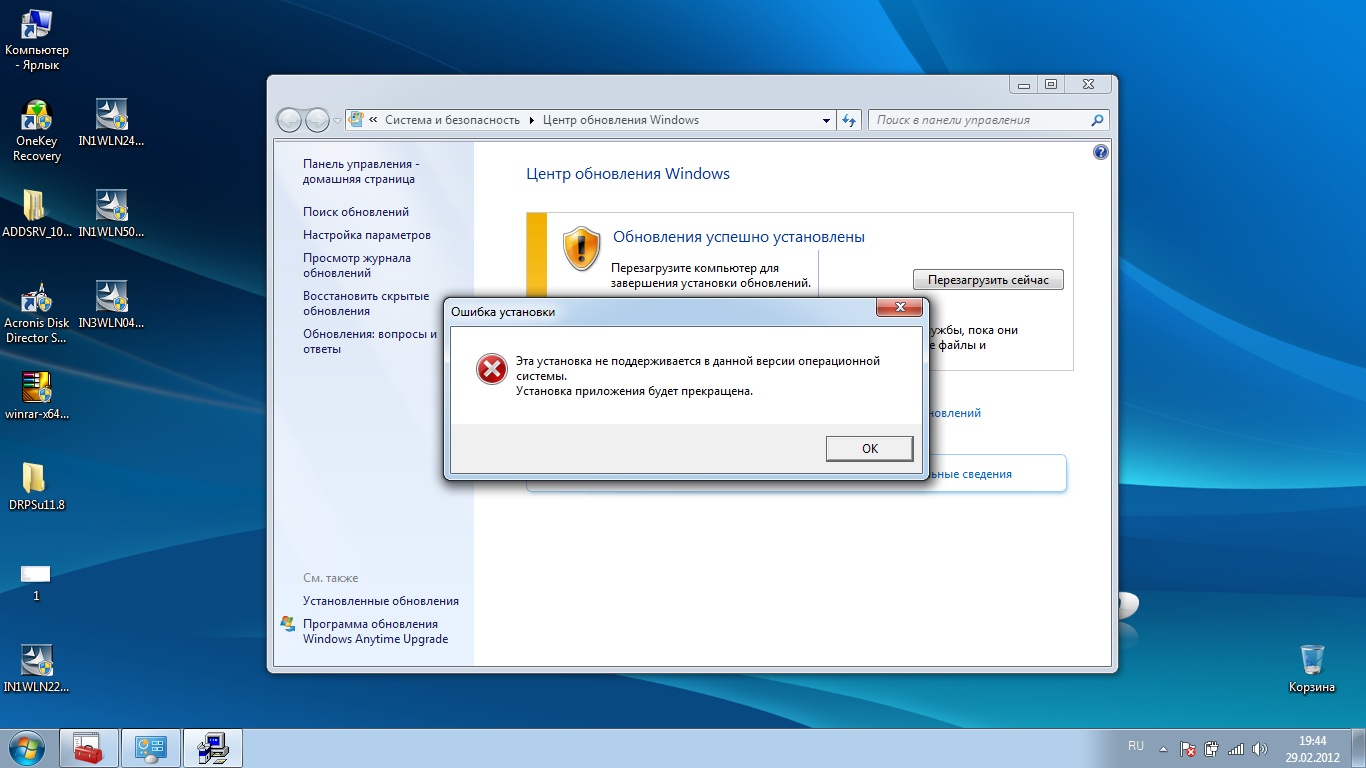Click the Поиск обновлений link

pyautogui.click(x=356, y=212)
